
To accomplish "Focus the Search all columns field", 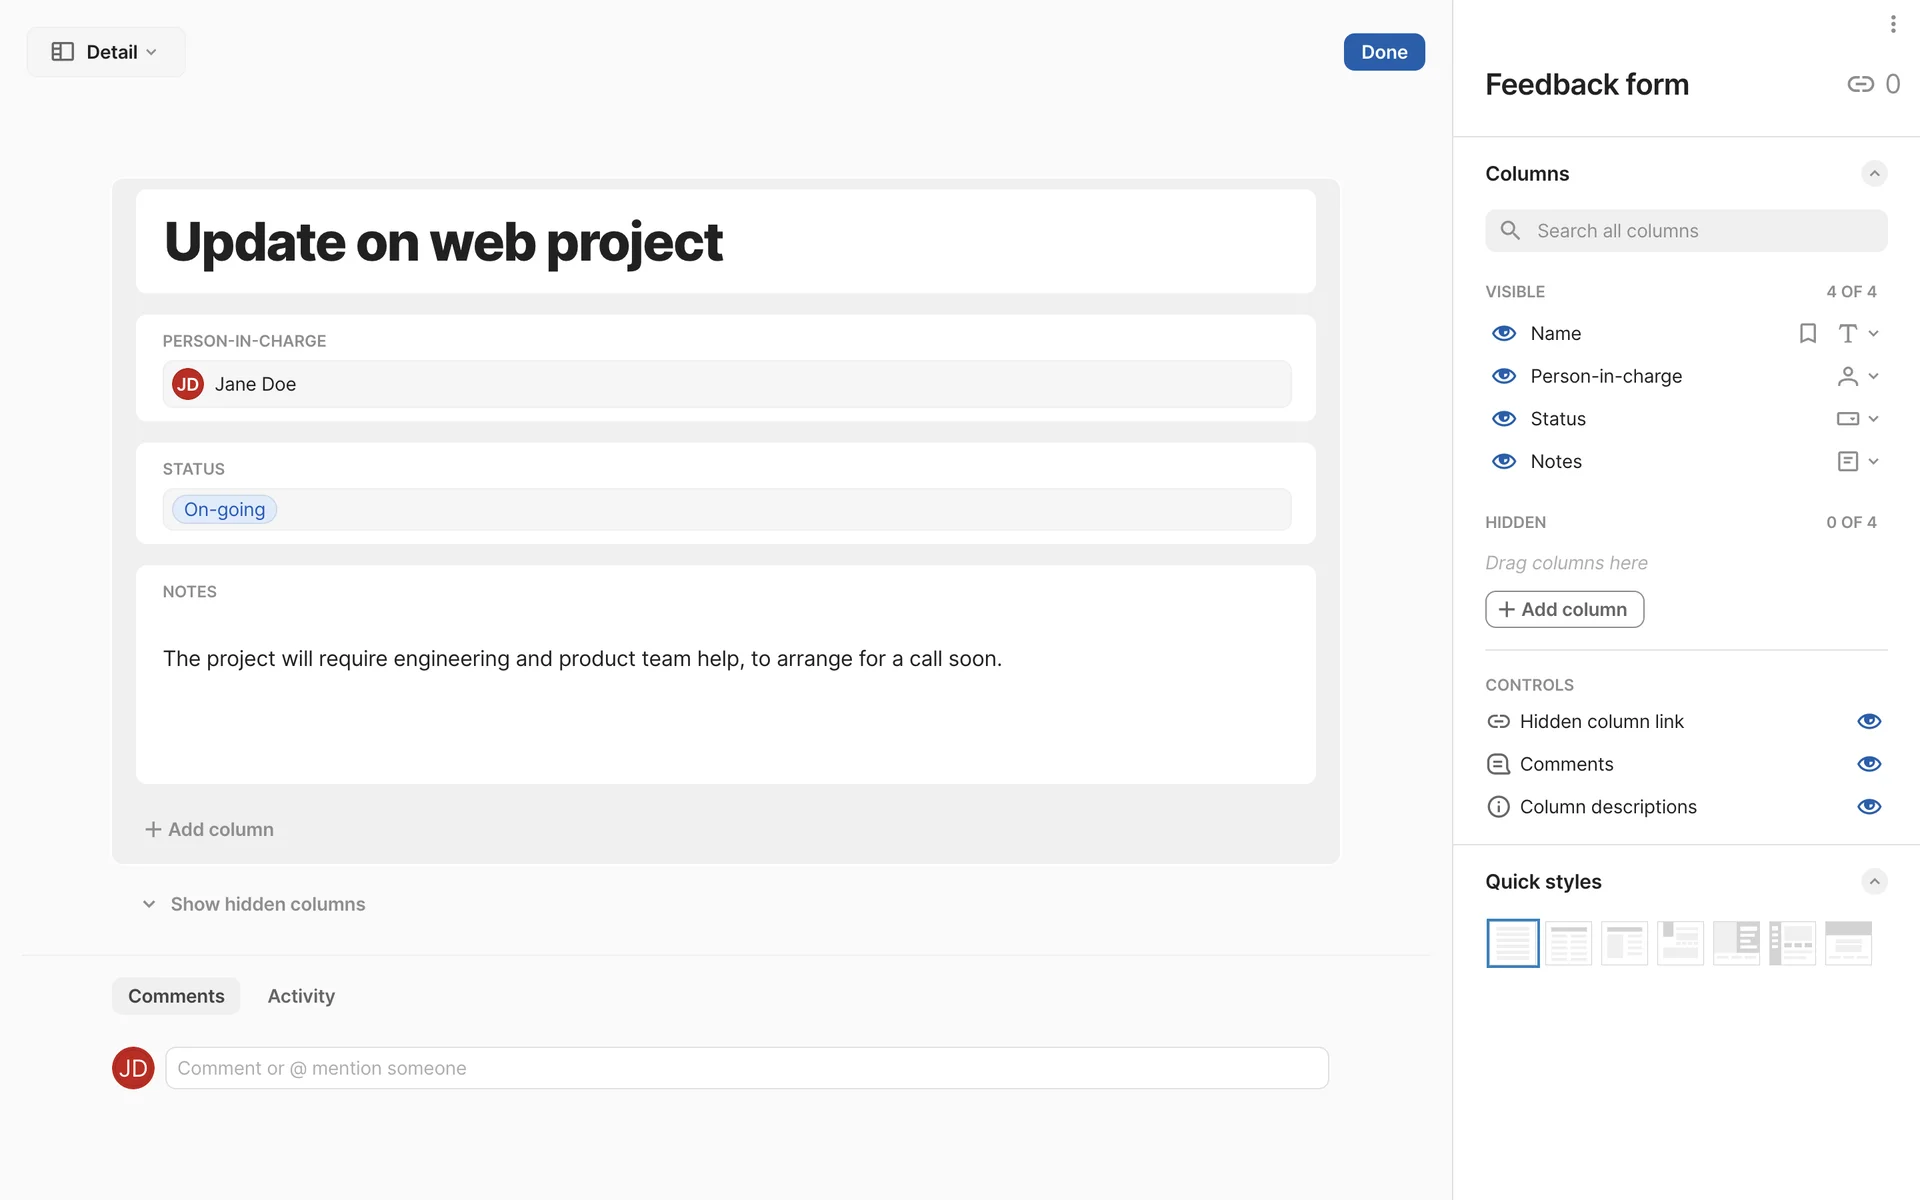I will (1686, 231).
